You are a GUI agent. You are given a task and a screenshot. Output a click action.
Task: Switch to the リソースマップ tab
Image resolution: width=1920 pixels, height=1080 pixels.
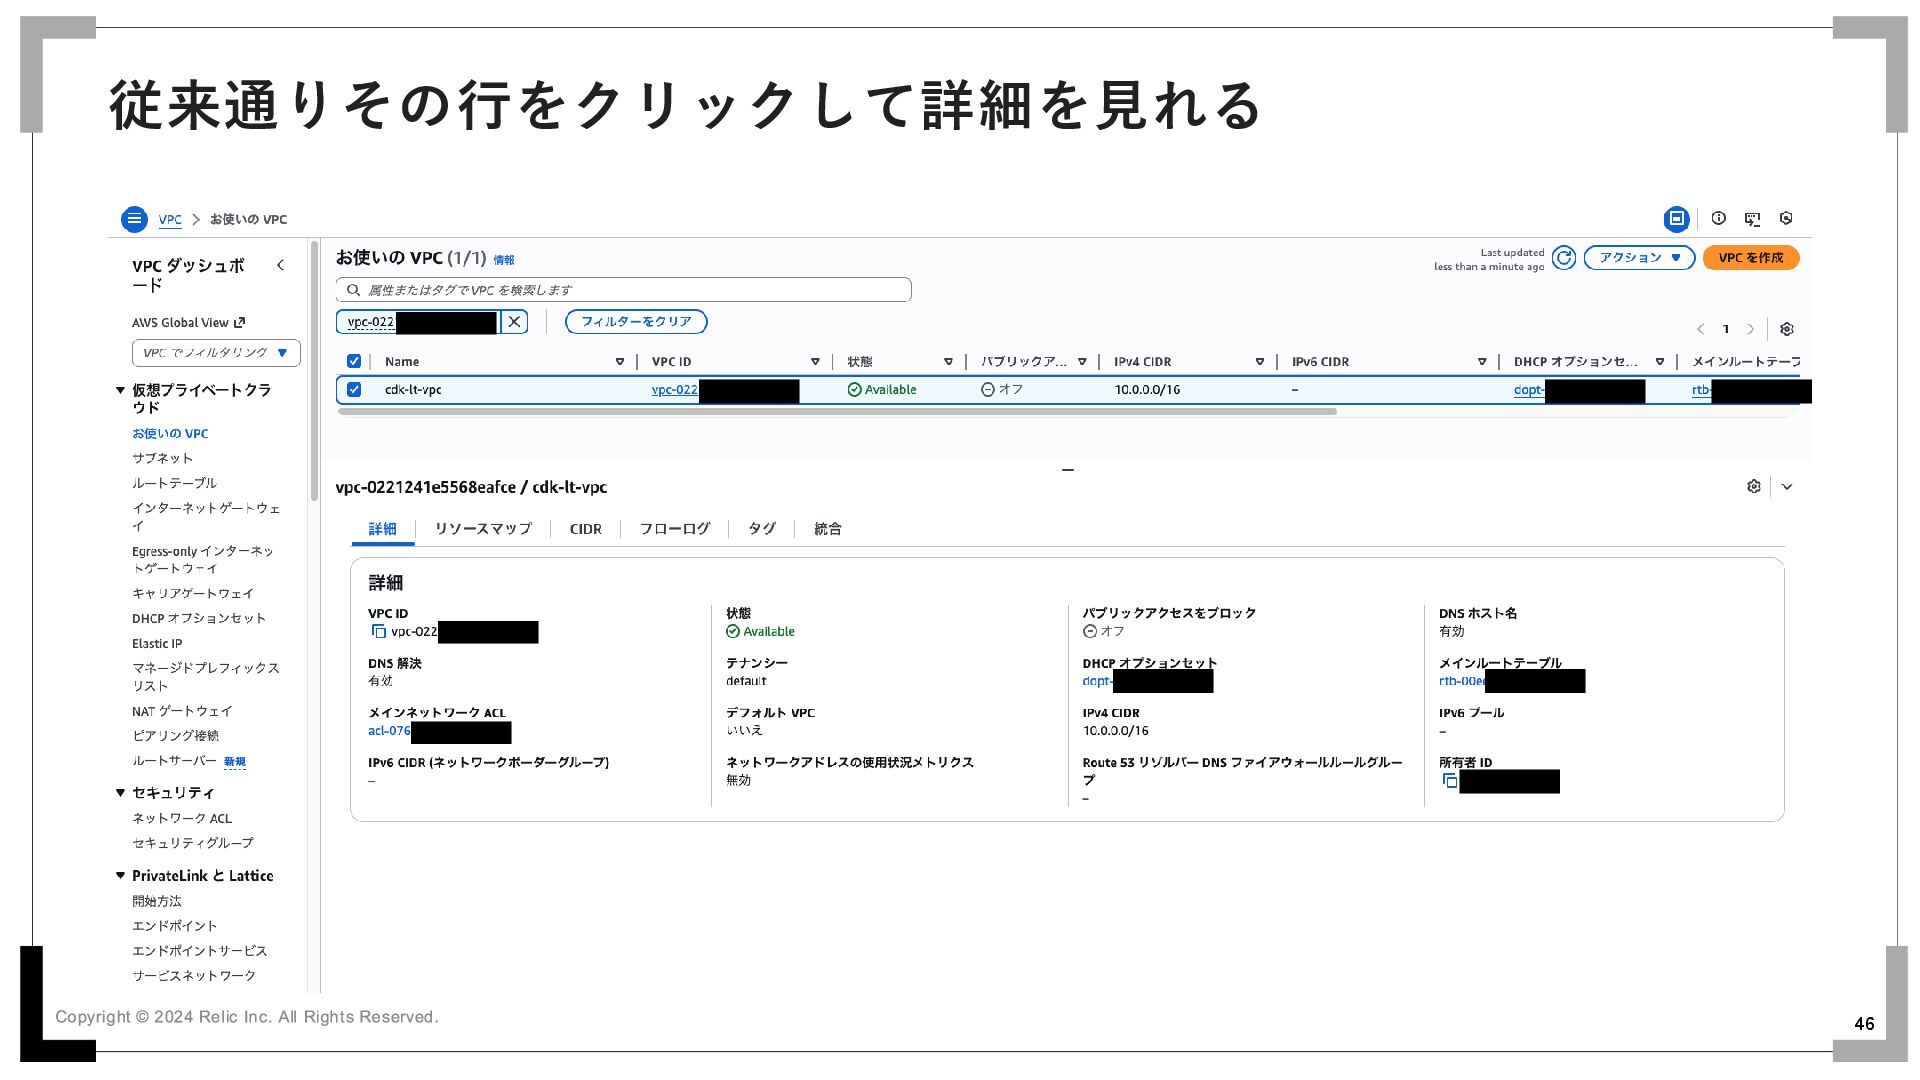click(x=483, y=529)
